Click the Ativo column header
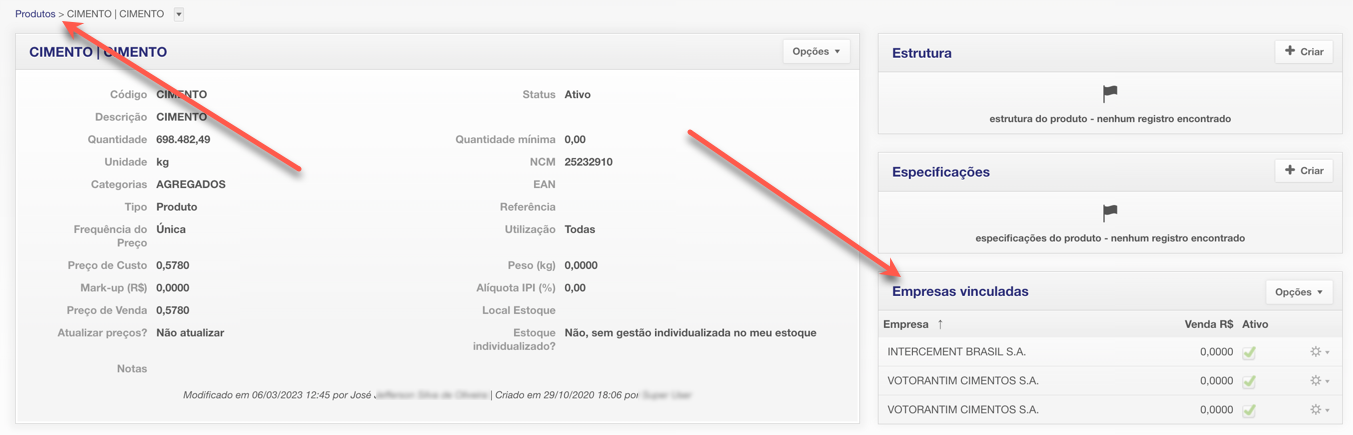1353x435 pixels. [1255, 324]
